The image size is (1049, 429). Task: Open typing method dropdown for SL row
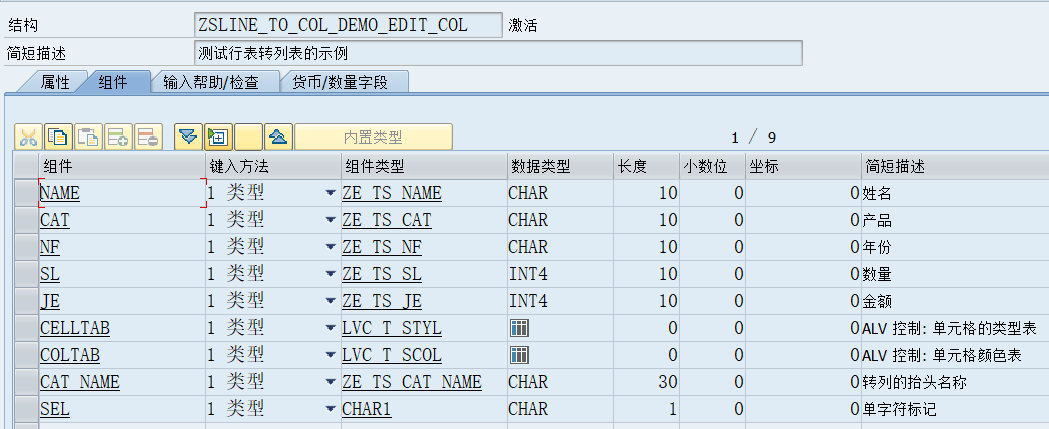[330, 274]
